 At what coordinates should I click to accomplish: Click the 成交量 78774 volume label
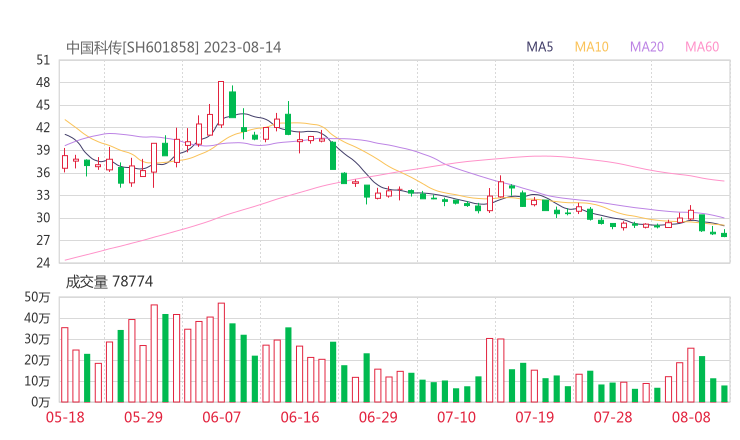tap(109, 282)
